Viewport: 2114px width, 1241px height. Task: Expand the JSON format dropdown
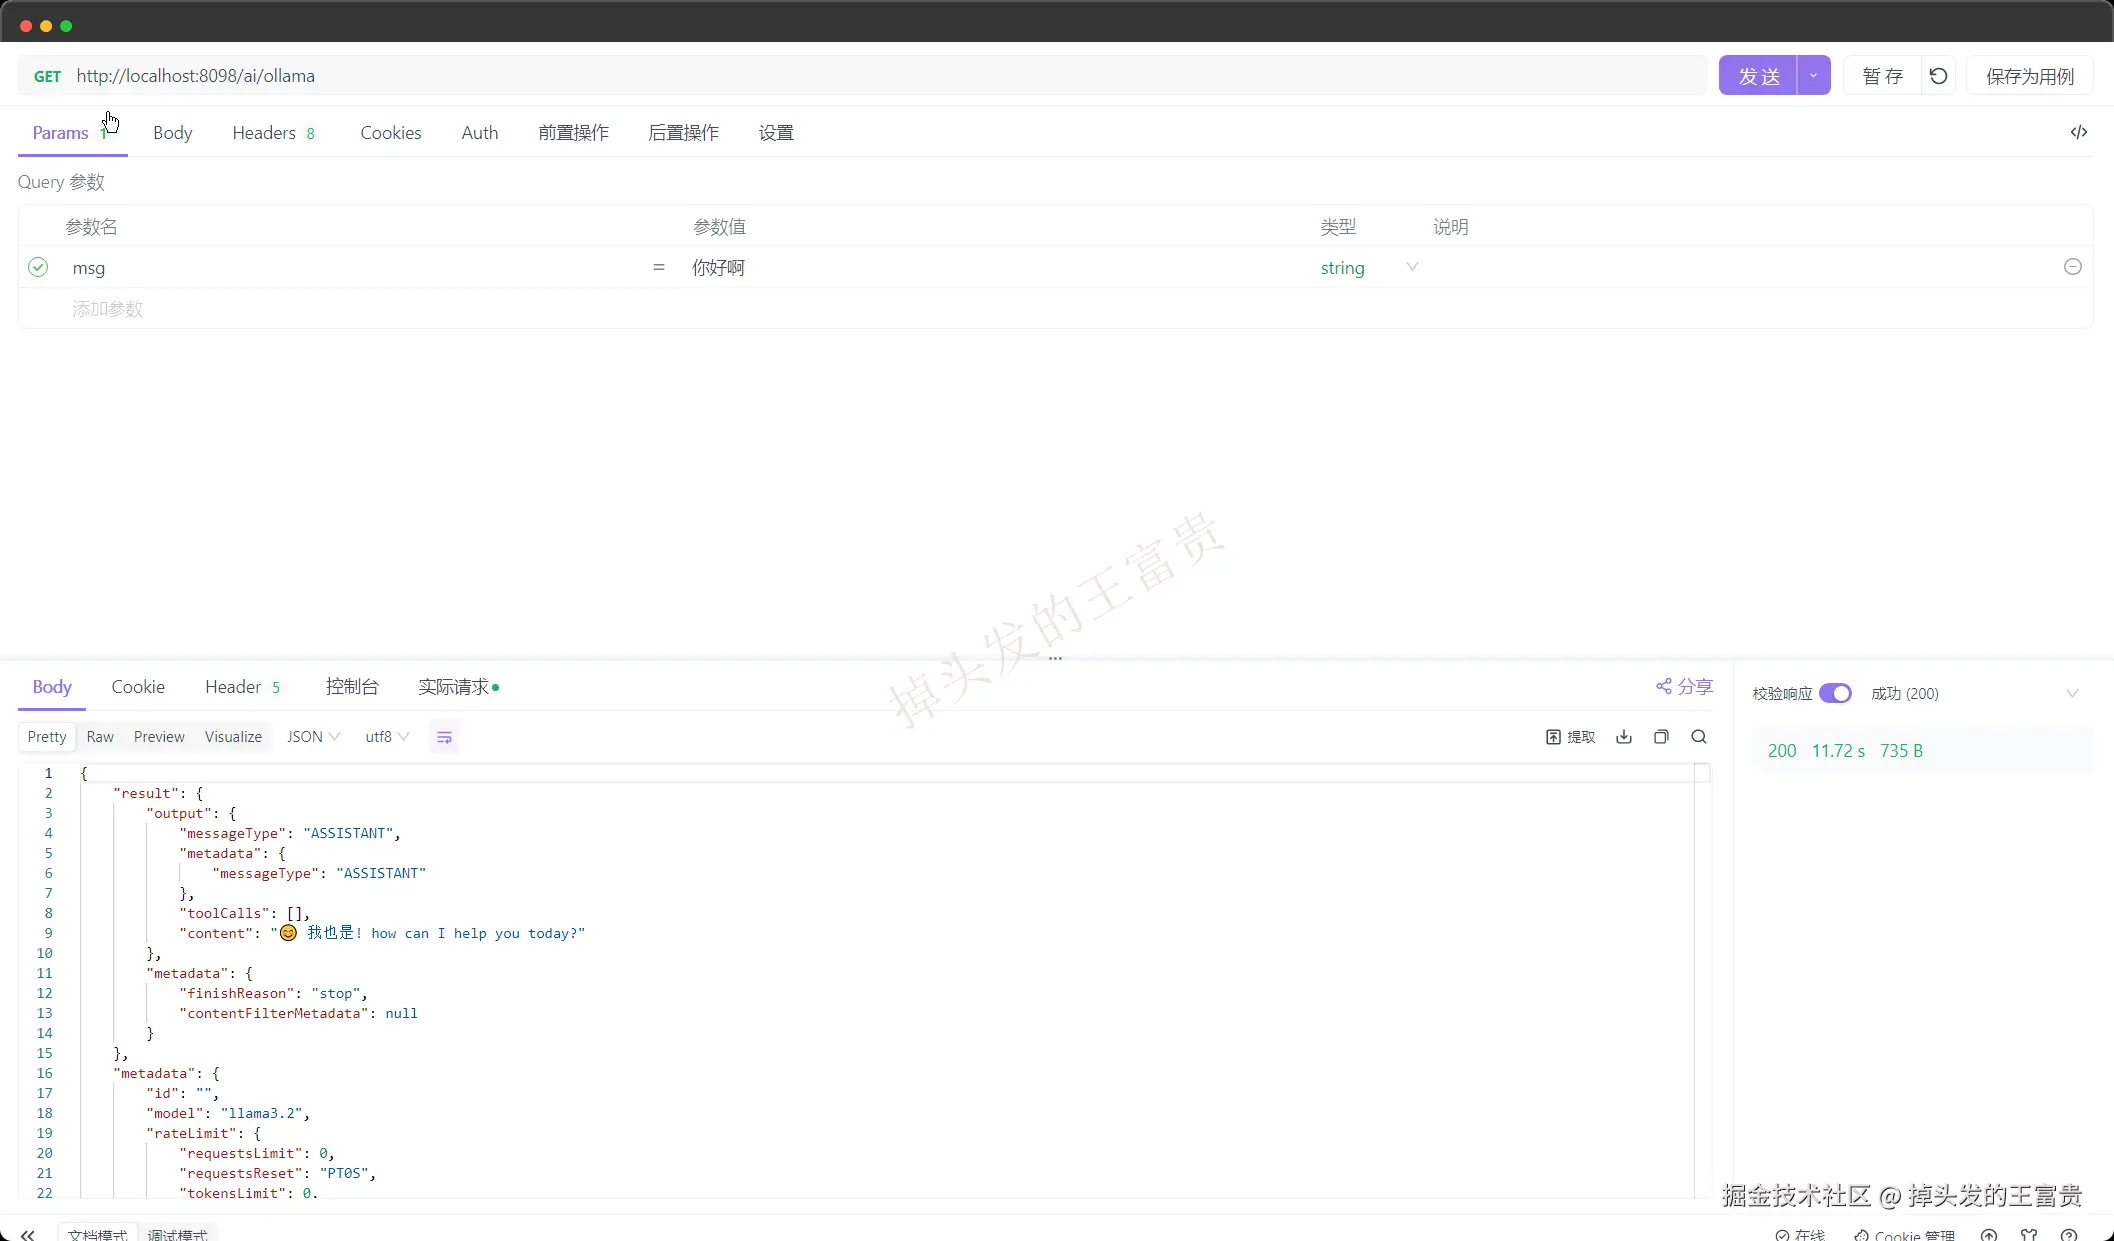coord(313,737)
